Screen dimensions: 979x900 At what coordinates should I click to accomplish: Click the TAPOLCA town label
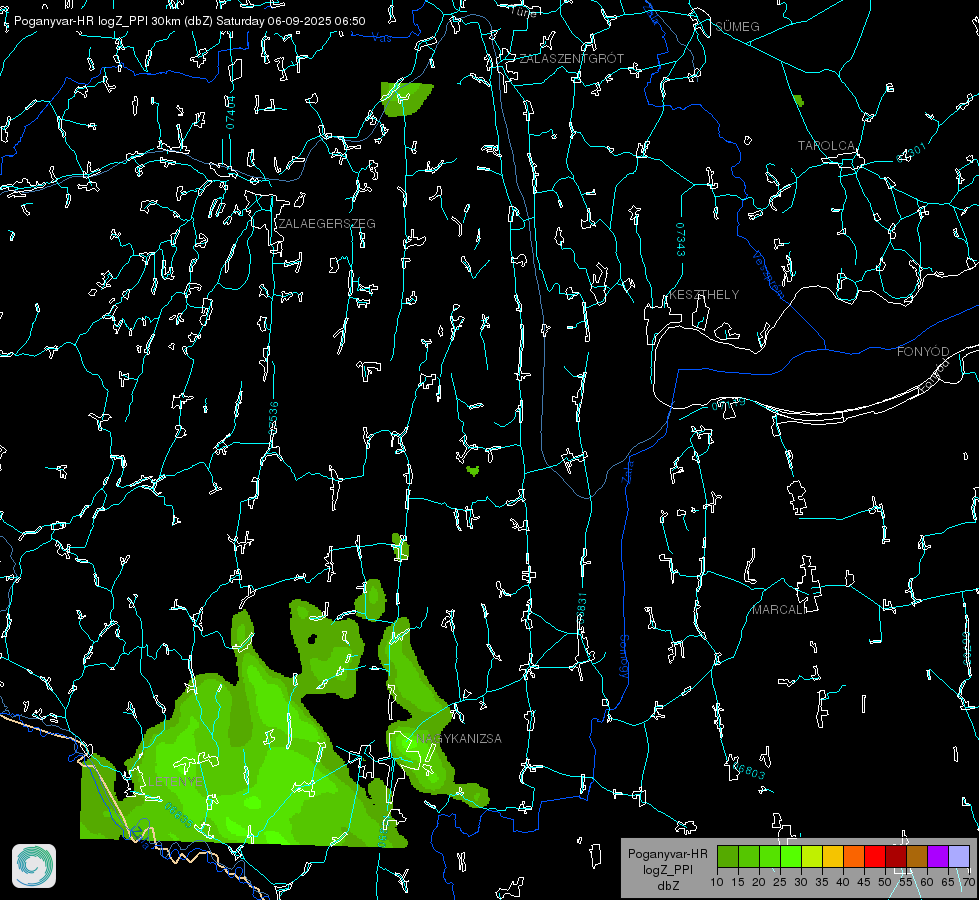coord(827,146)
